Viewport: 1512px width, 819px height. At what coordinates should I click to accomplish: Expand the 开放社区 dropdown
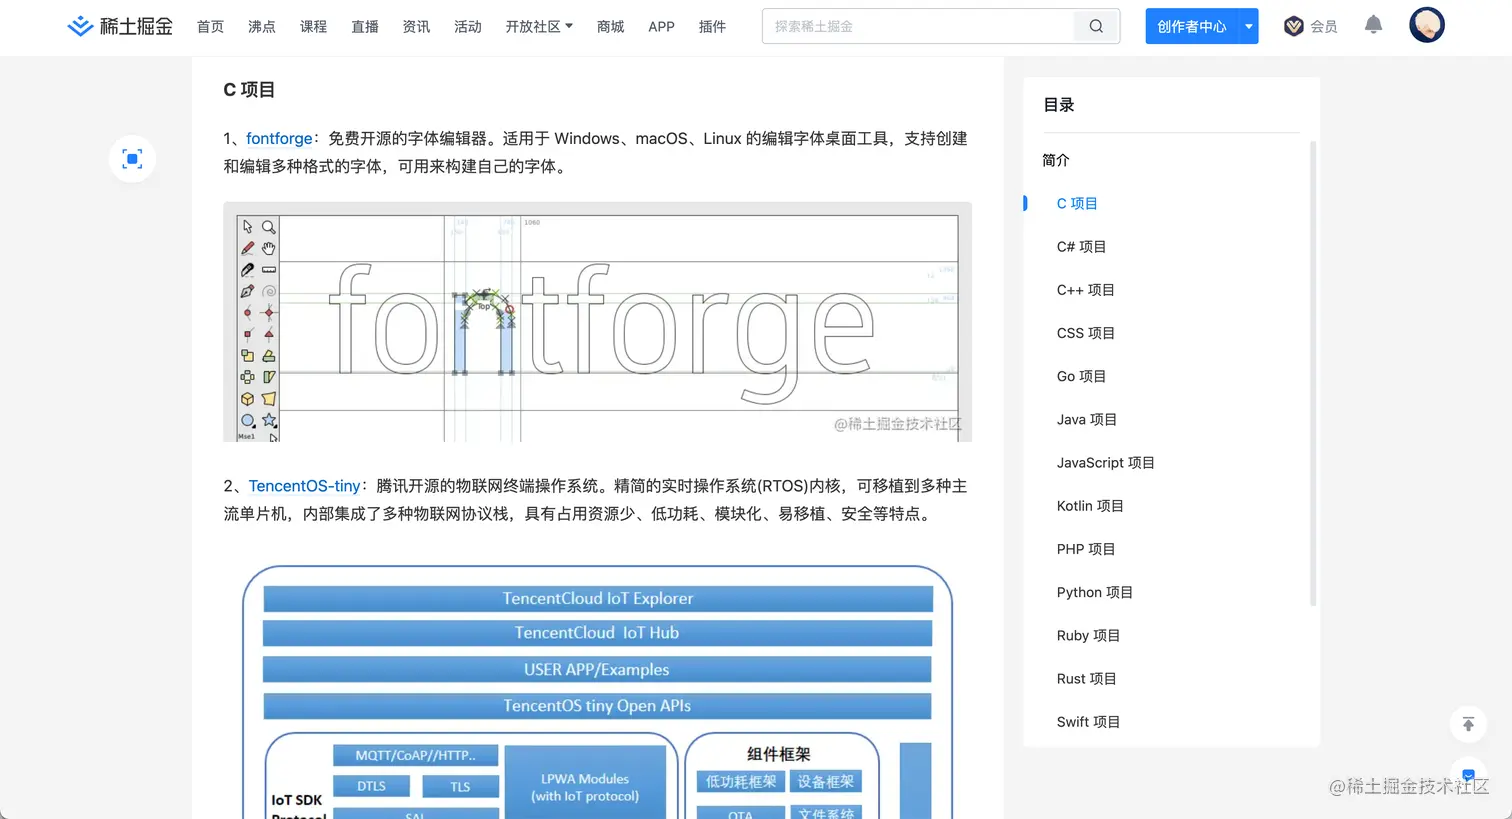pyautogui.click(x=539, y=27)
